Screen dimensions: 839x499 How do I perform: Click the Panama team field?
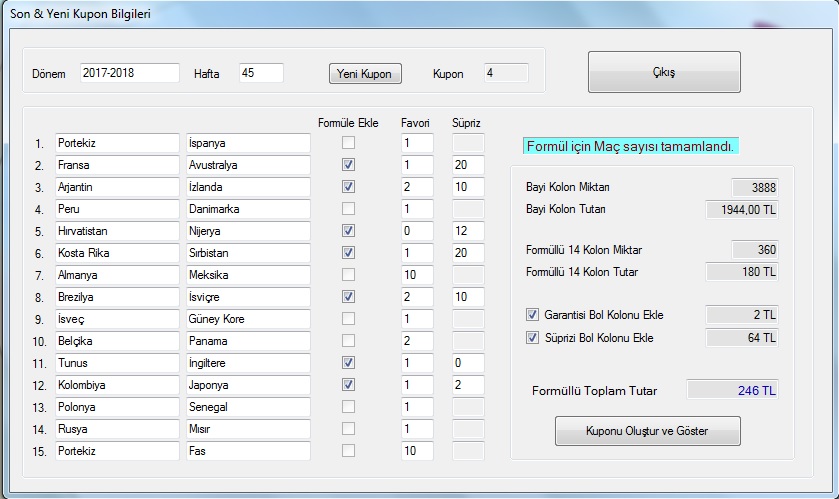[248, 341]
